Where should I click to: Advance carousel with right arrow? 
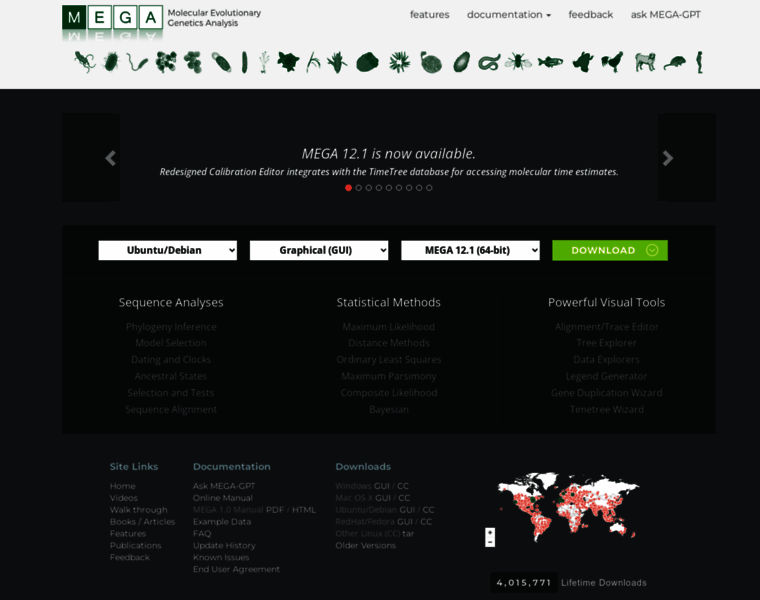[667, 158]
